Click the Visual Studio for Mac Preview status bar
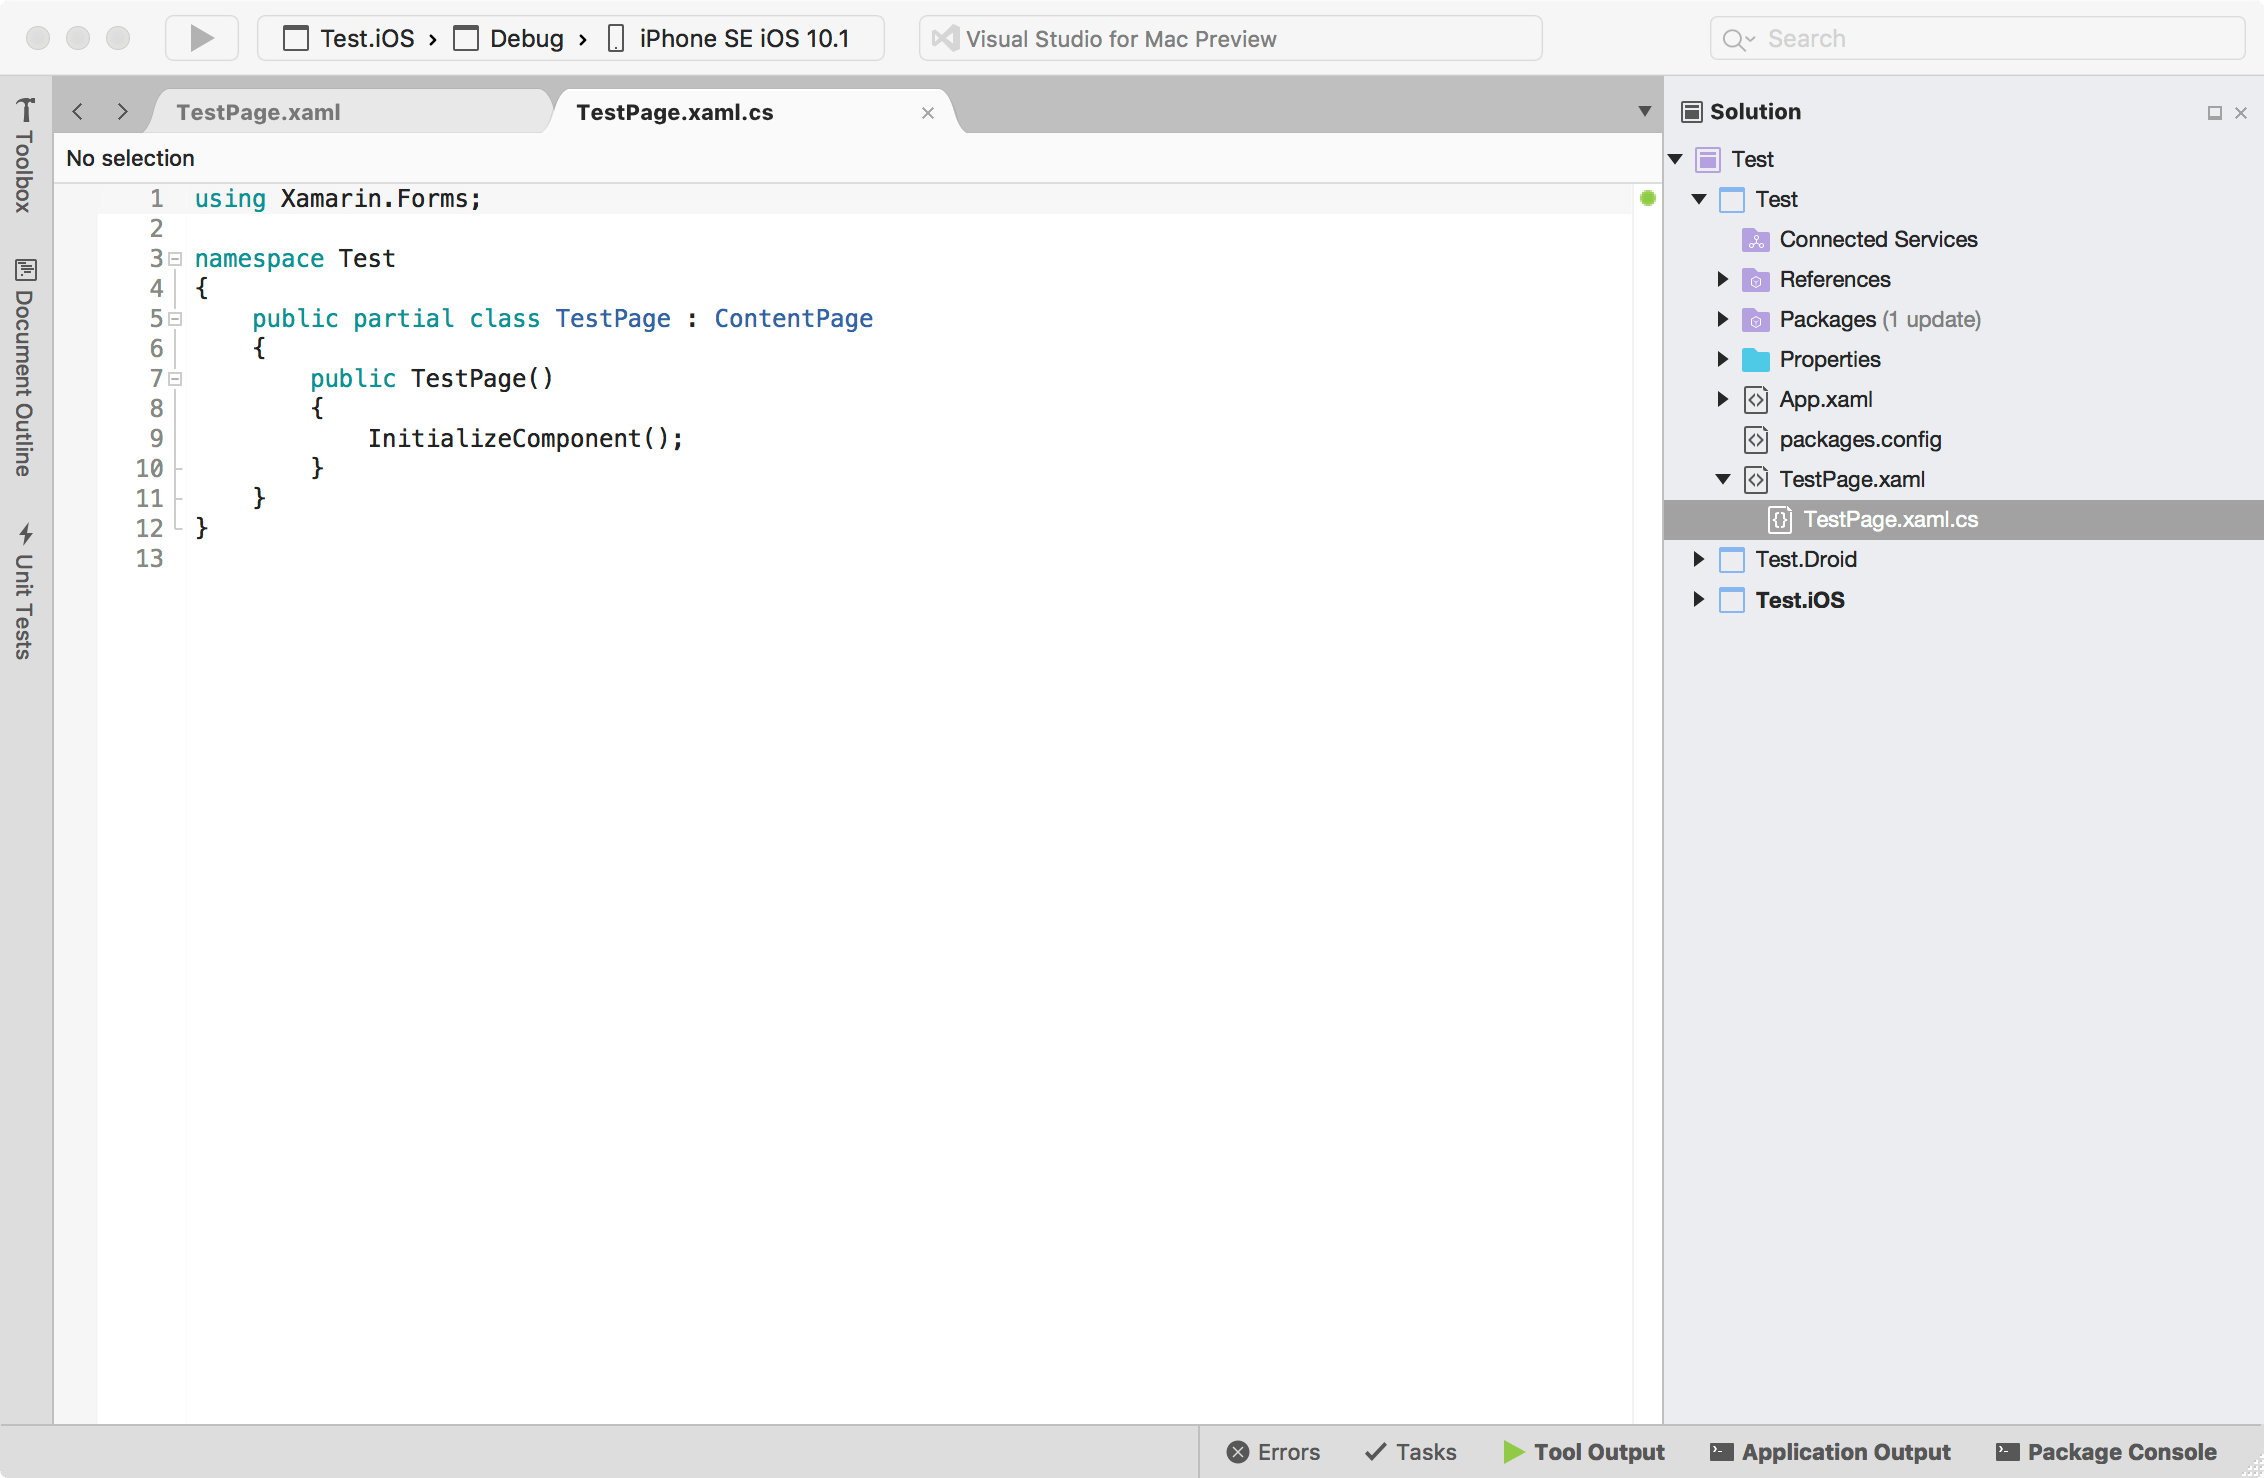Image resolution: width=2264 pixels, height=1478 pixels. coord(1230,38)
